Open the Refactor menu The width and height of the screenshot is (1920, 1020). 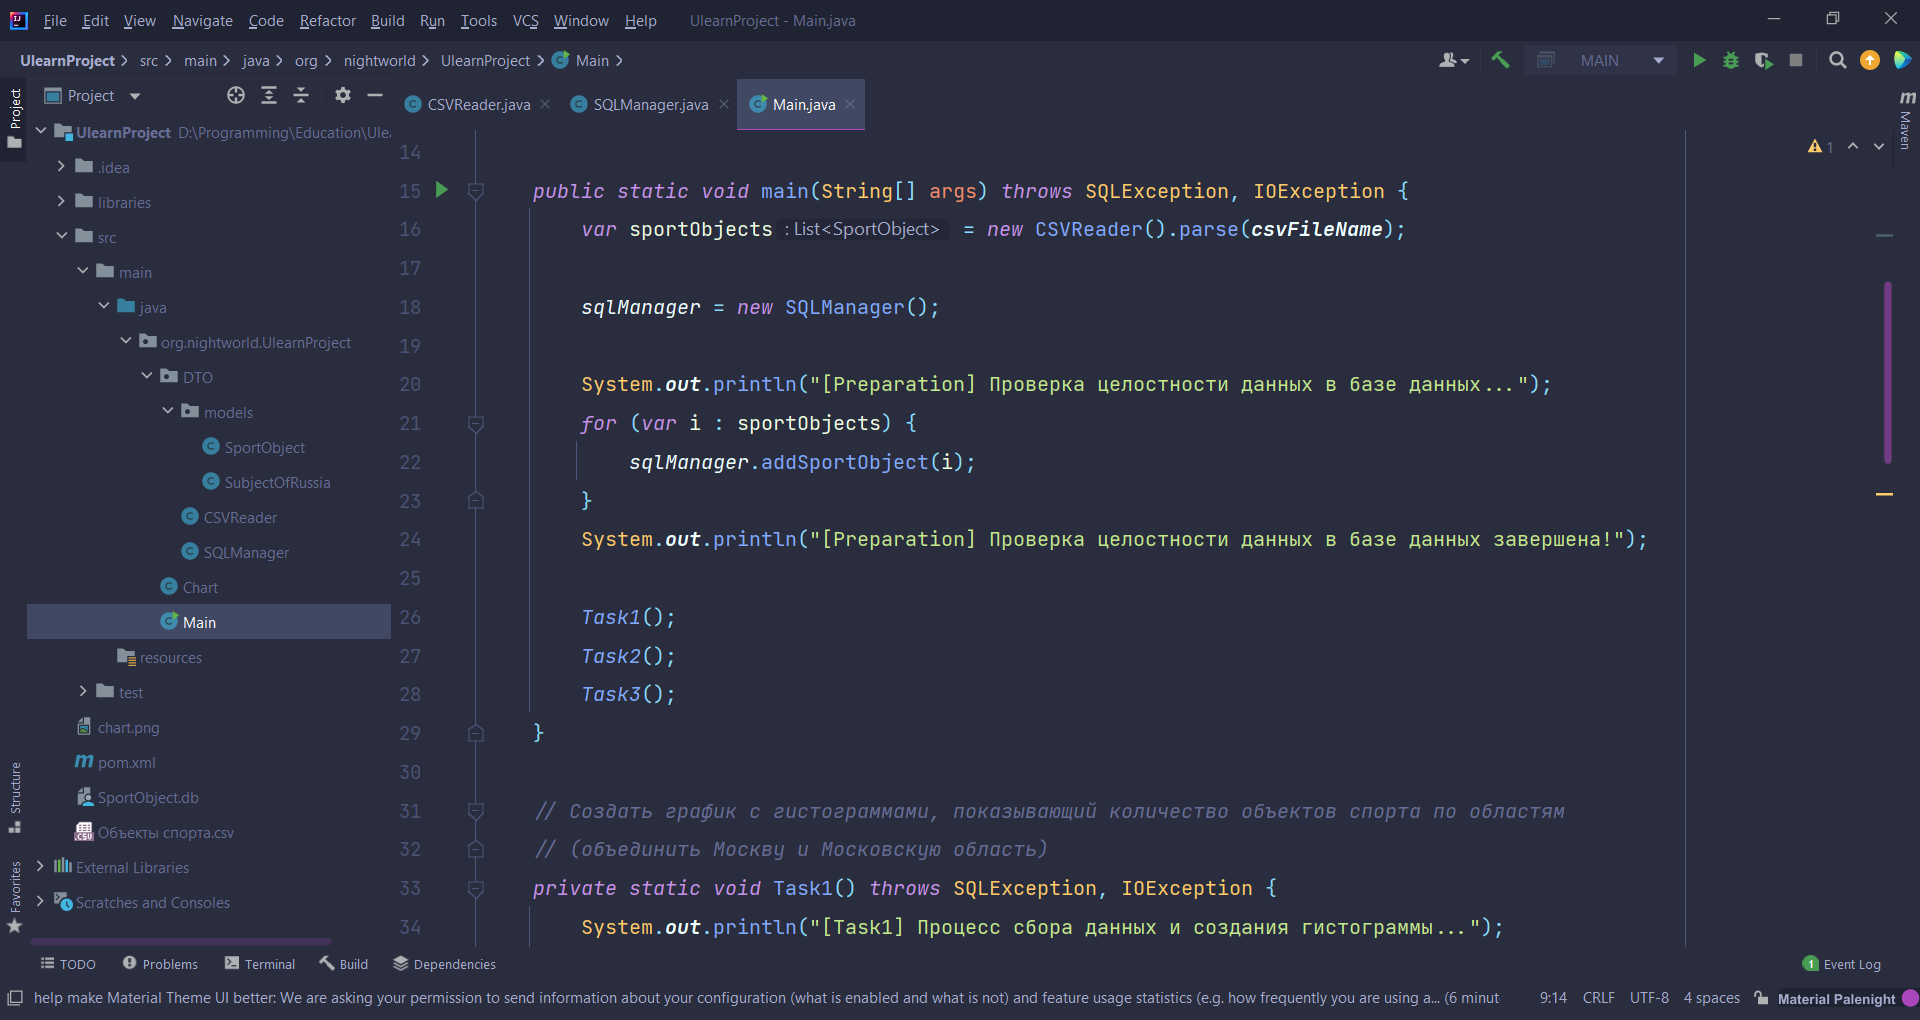327,20
